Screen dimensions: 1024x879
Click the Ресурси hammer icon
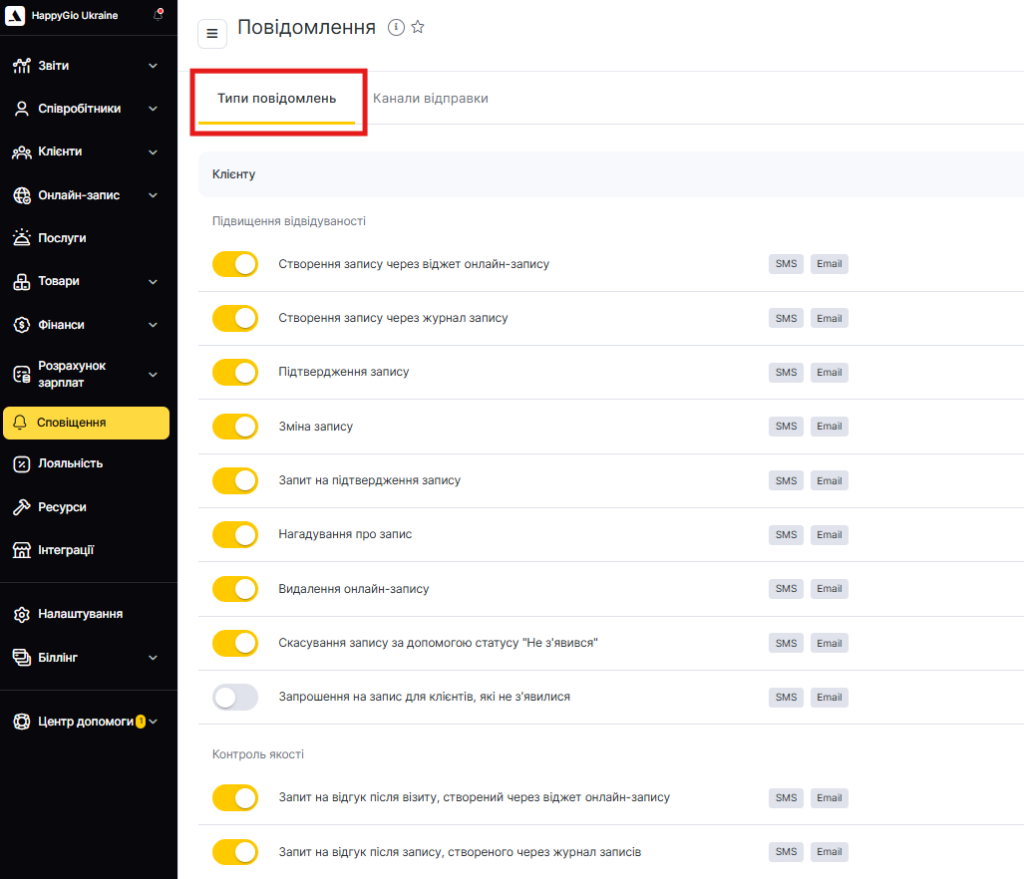click(22, 507)
